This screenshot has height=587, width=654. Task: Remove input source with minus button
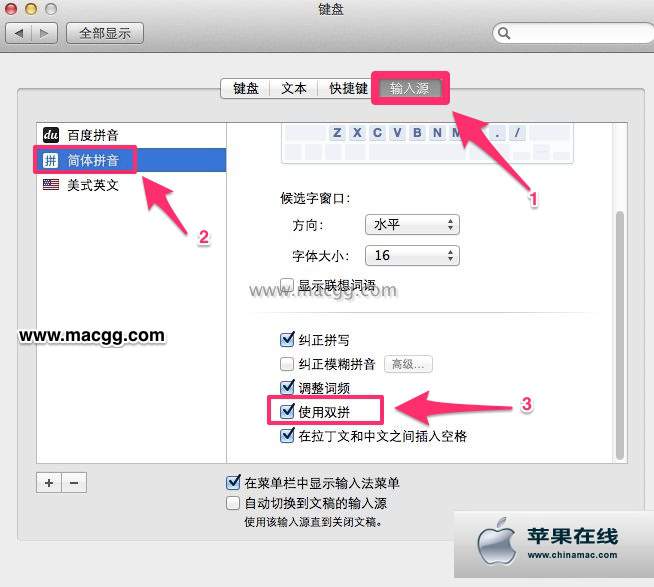click(x=74, y=483)
